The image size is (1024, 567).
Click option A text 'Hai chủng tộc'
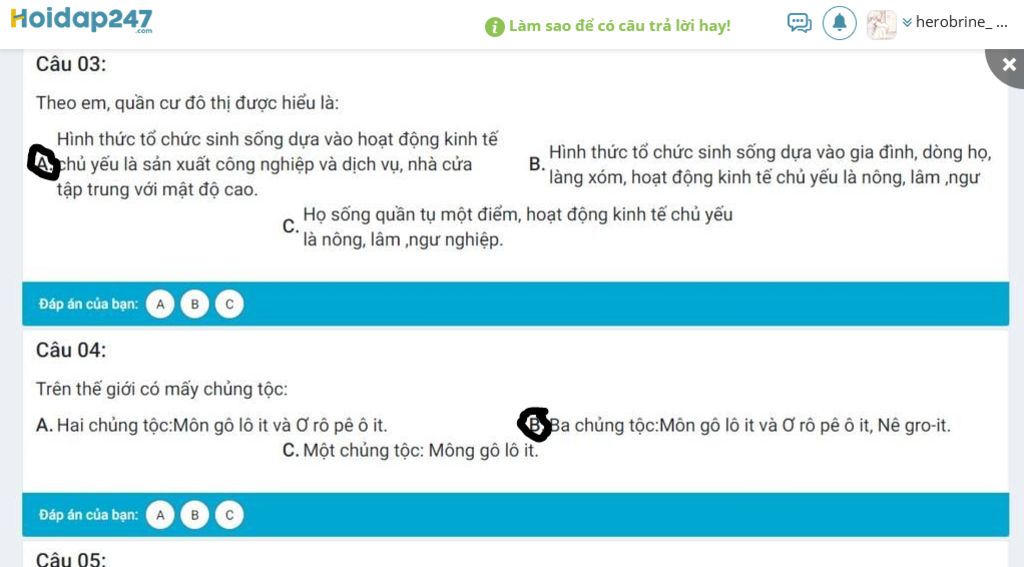[114, 425]
